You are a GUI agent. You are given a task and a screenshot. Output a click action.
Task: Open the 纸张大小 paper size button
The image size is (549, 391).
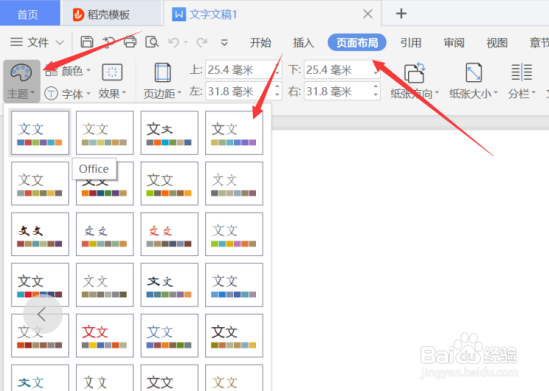473,81
